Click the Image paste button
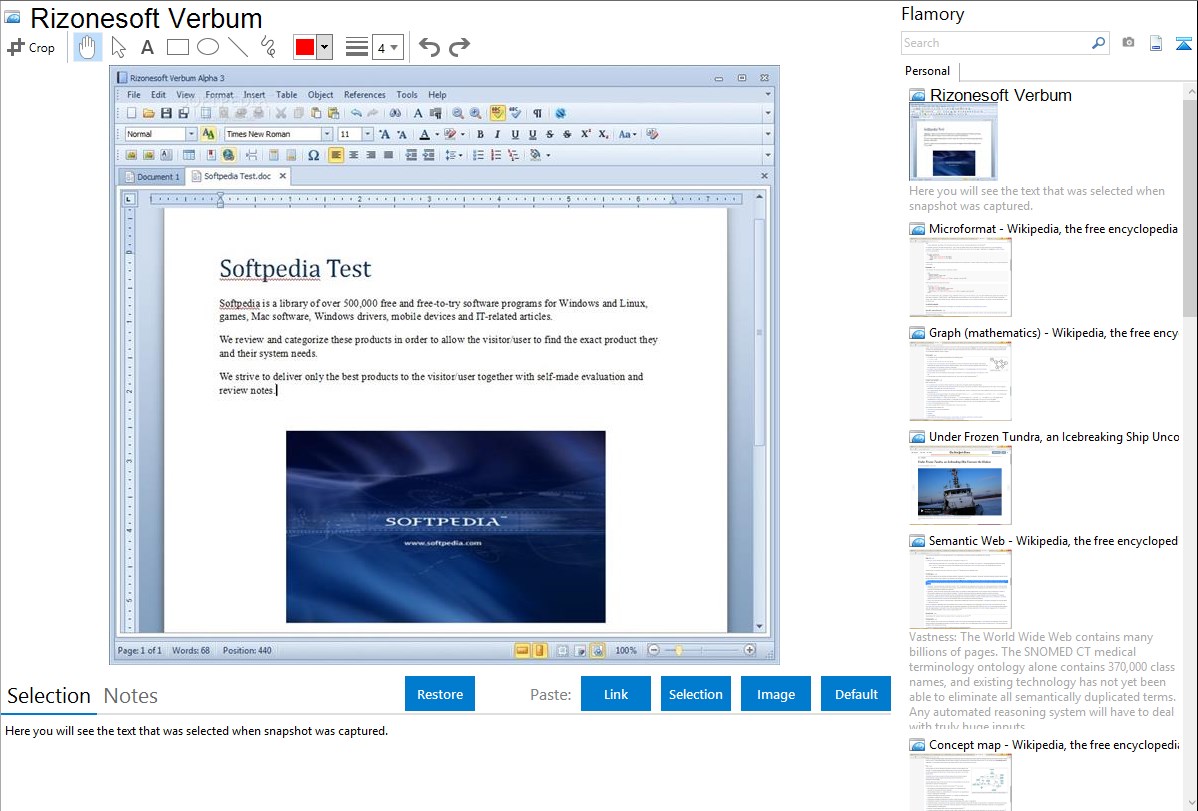This screenshot has height=811, width=1198. [775, 694]
